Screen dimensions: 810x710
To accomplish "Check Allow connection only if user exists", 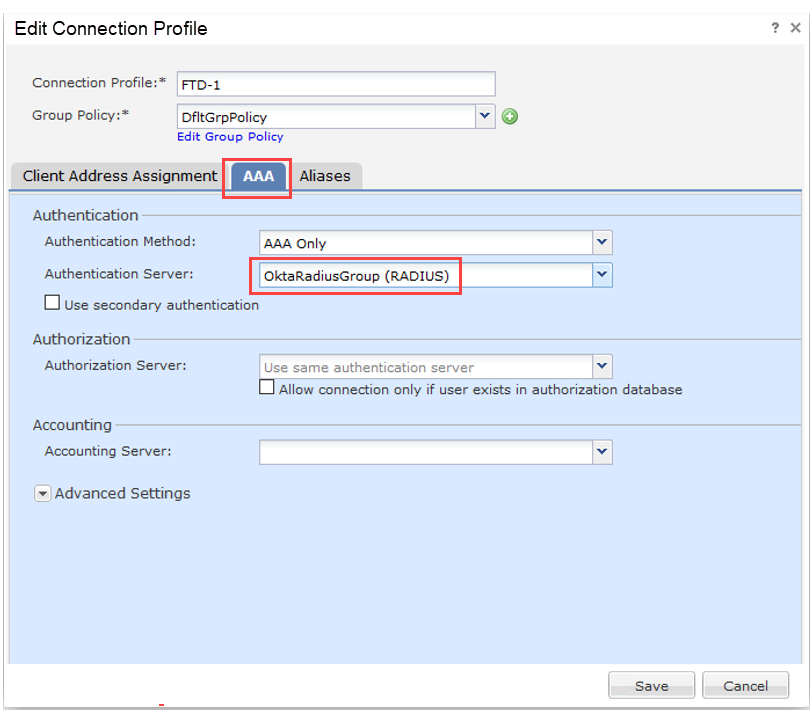I will tap(267, 388).
